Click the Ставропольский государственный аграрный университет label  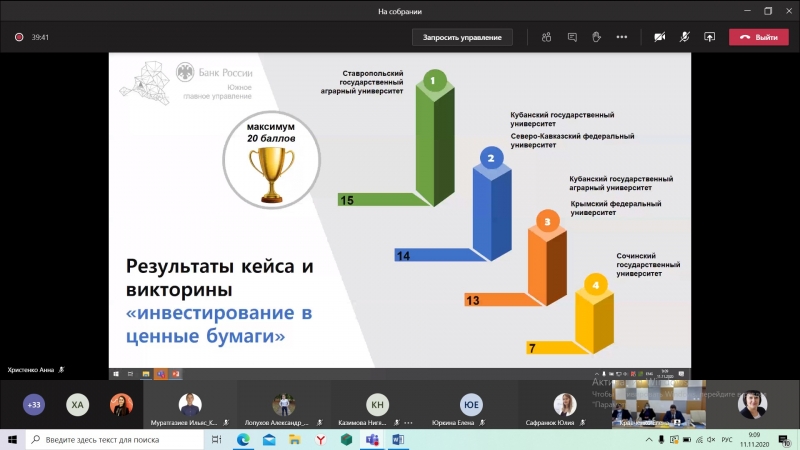[362, 82]
